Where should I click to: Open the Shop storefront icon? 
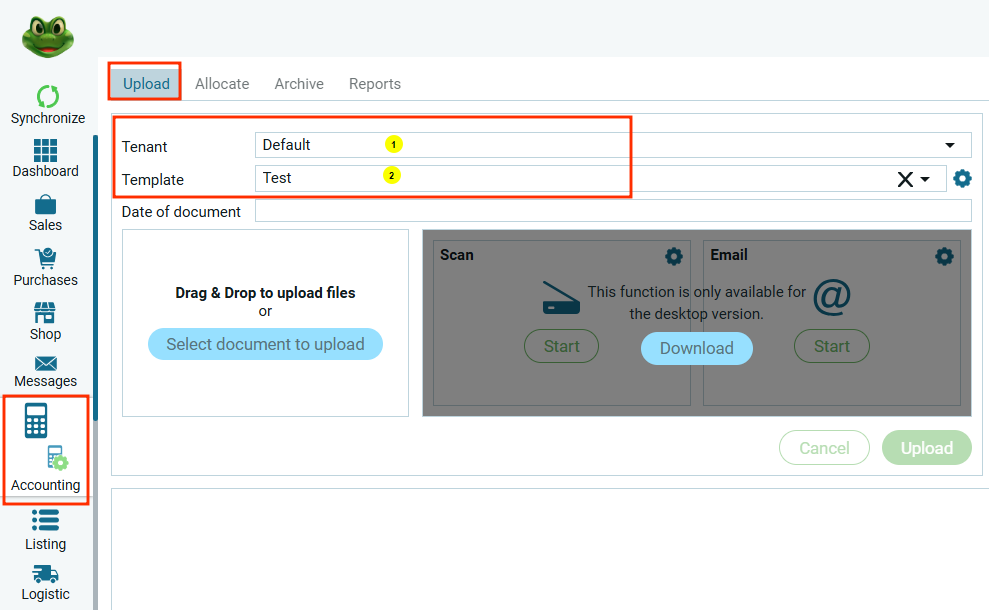pos(45,313)
